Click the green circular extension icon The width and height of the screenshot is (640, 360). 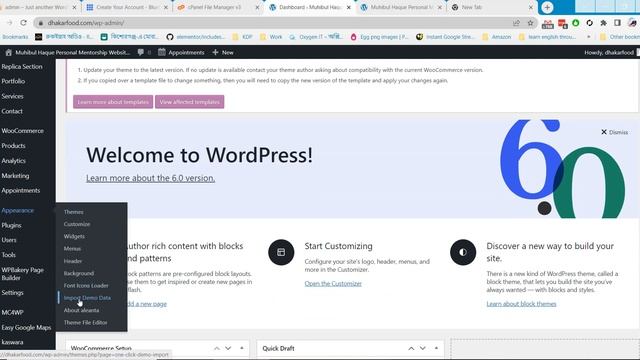tap(576, 23)
